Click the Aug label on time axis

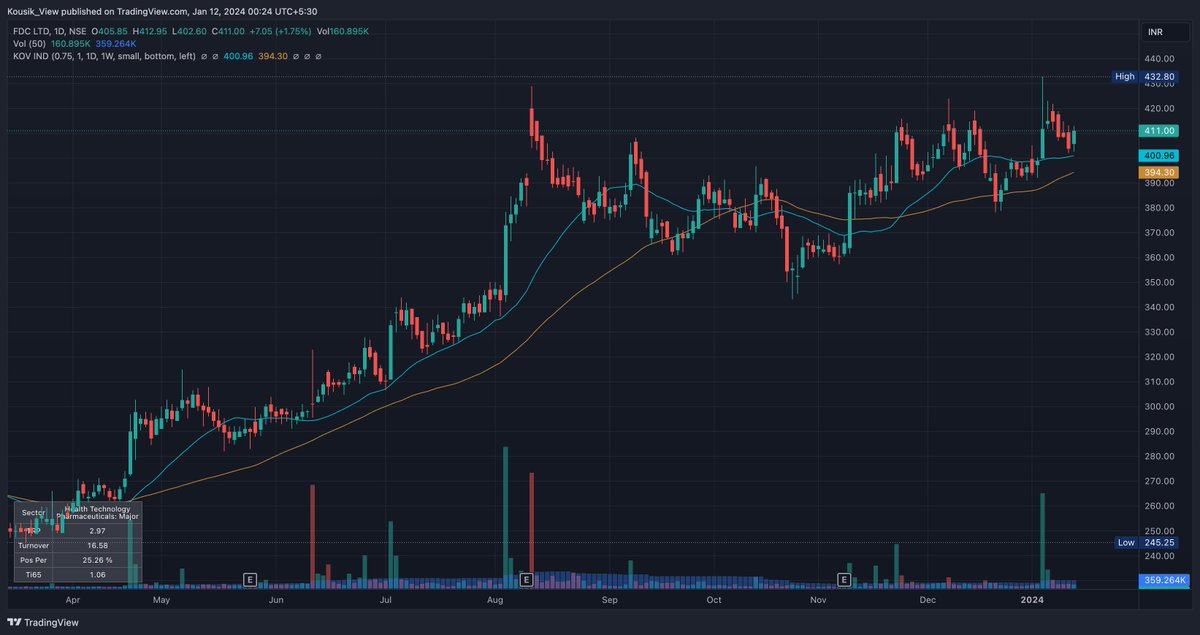click(x=495, y=601)
